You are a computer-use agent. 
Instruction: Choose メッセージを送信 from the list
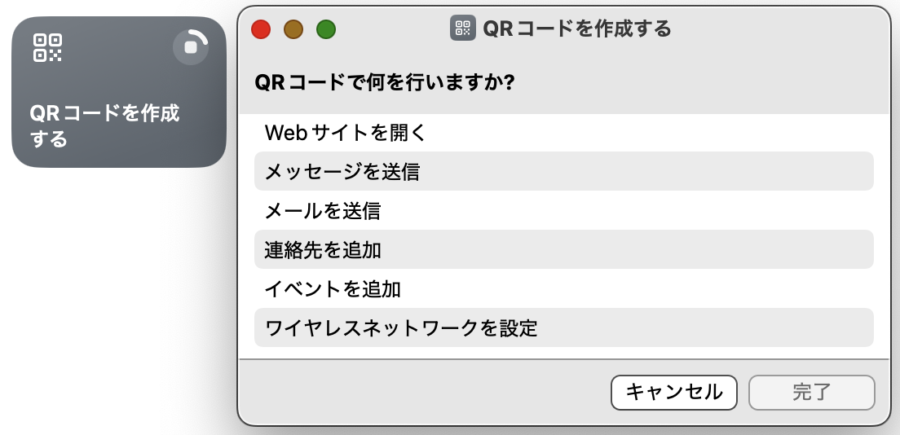click(x=341, y=171)
